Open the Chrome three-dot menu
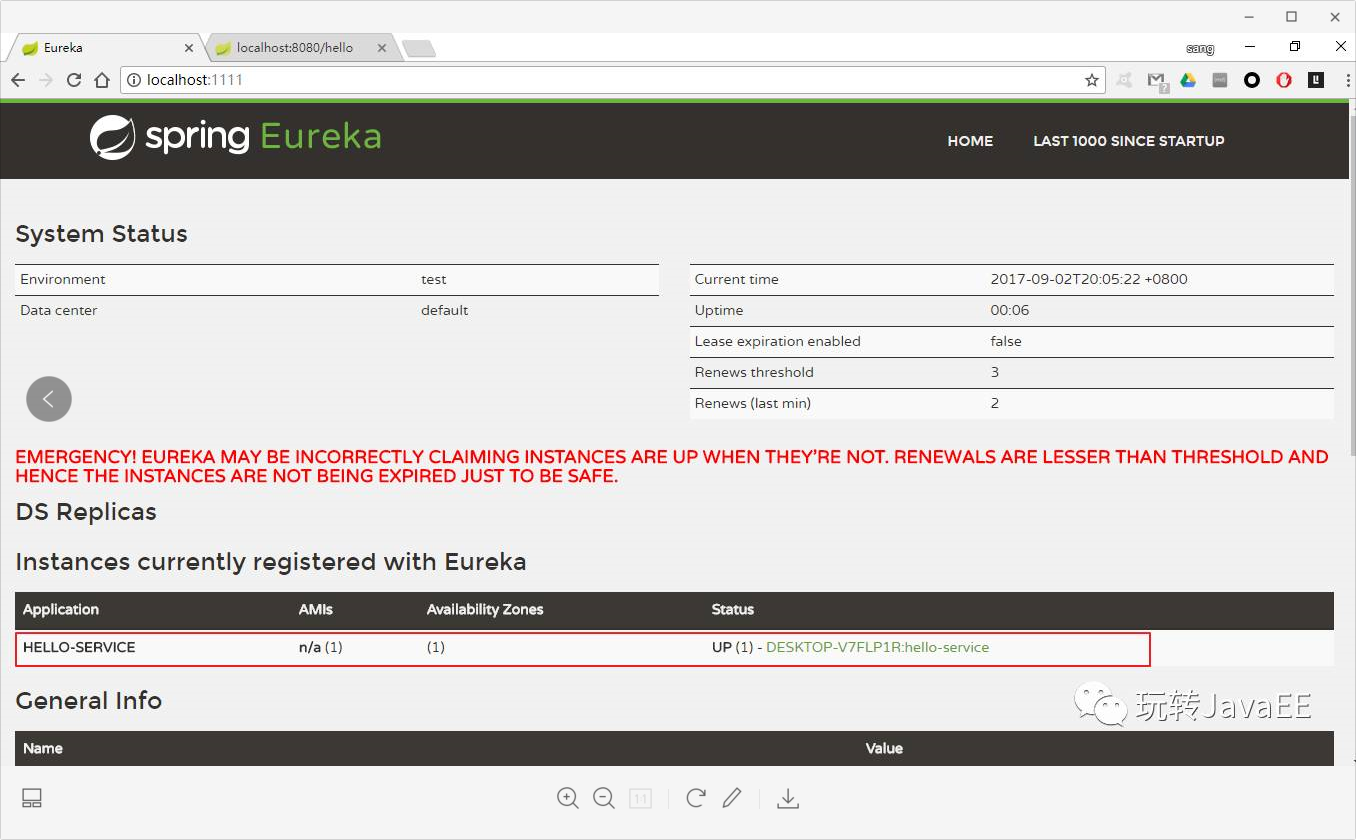 point(1346,80)
